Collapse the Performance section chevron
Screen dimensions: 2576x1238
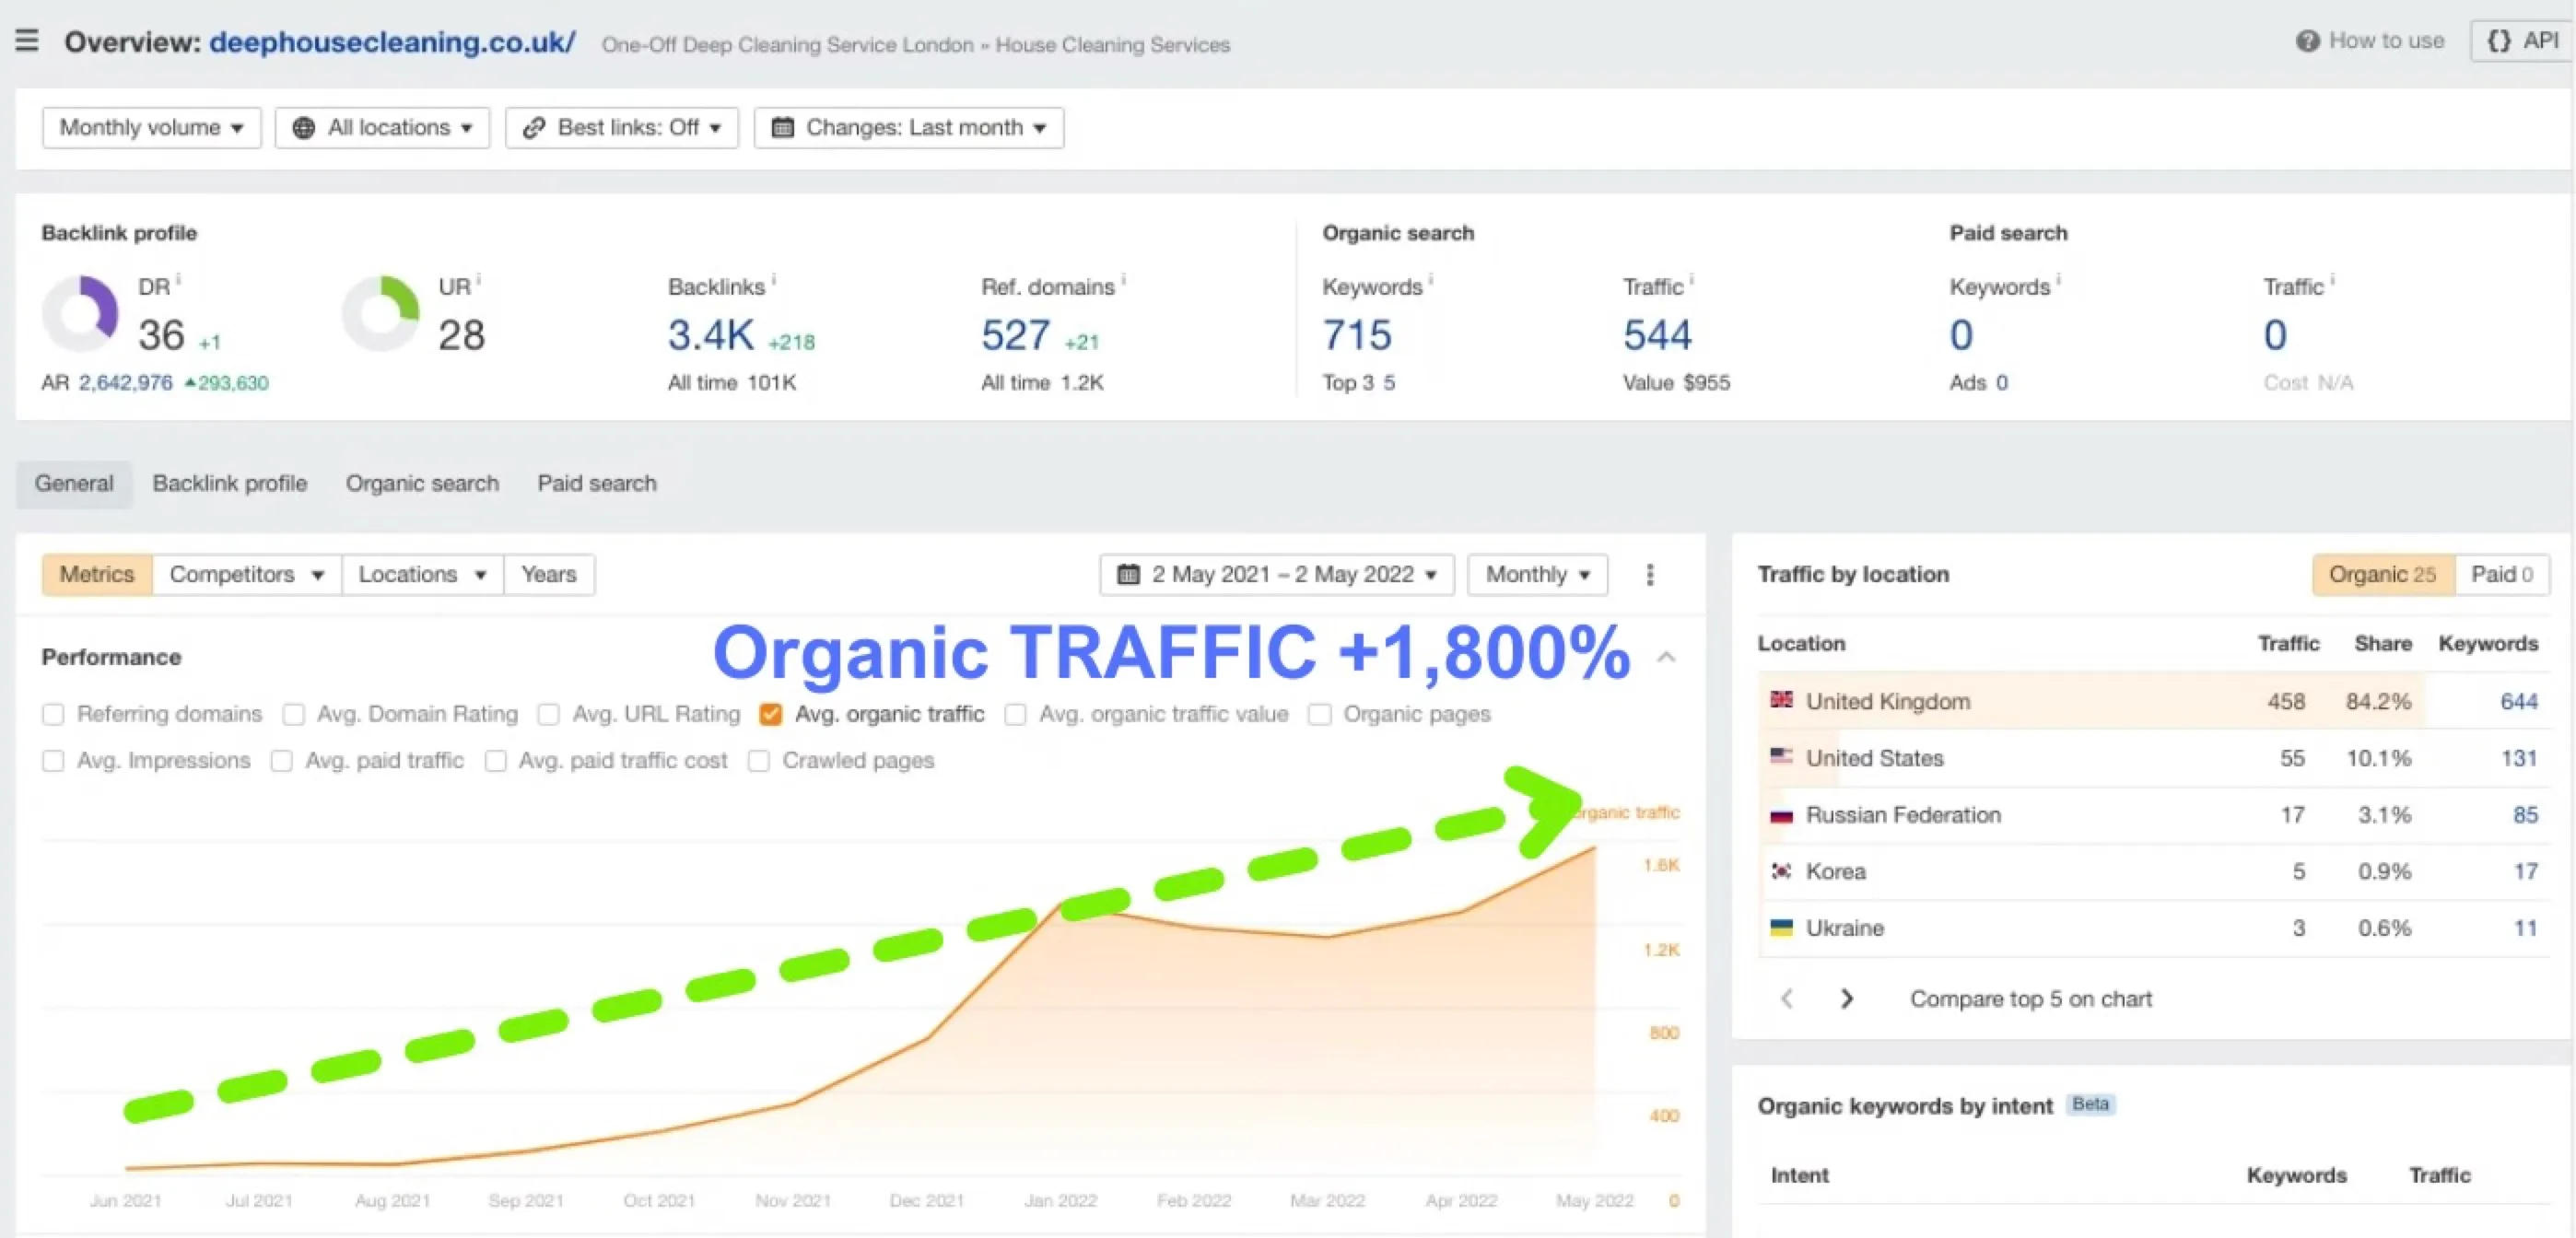[1666, 657]
